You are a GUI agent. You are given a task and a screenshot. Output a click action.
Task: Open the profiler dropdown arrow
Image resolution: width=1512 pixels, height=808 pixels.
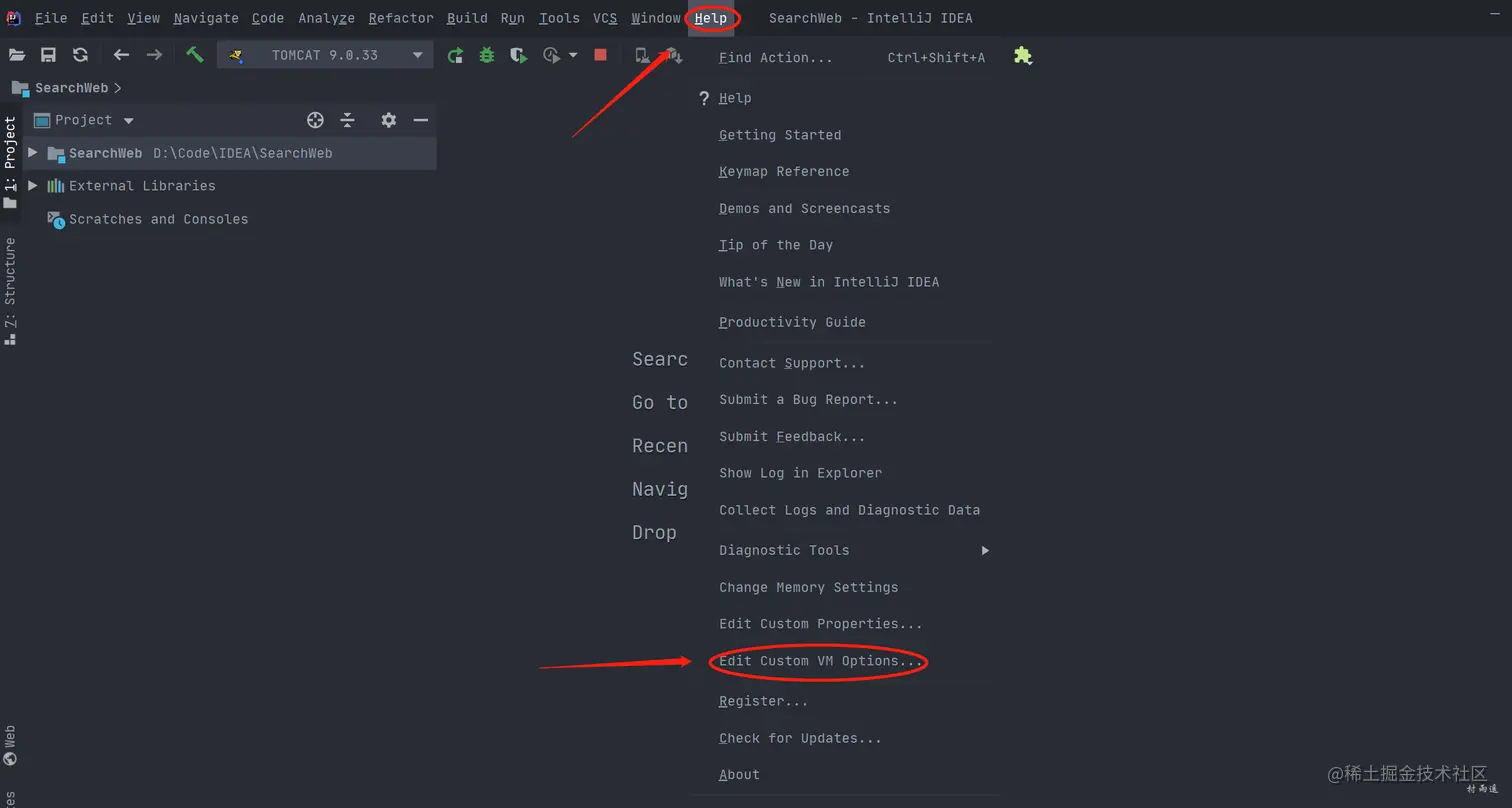click(x=573, y=55)
